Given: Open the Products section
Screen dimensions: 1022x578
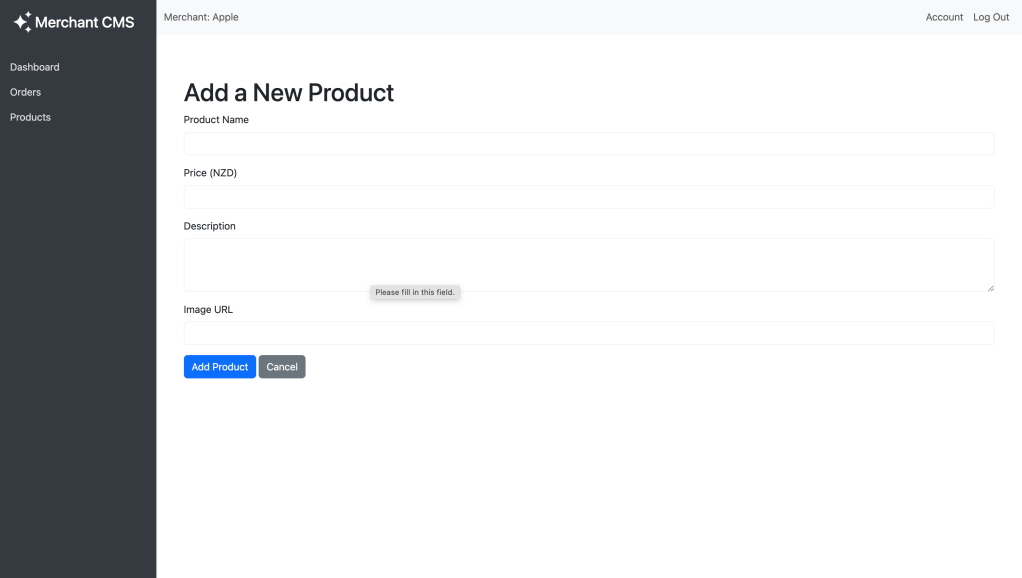Looking at the screenshot, I should click(x=30, y=117).
